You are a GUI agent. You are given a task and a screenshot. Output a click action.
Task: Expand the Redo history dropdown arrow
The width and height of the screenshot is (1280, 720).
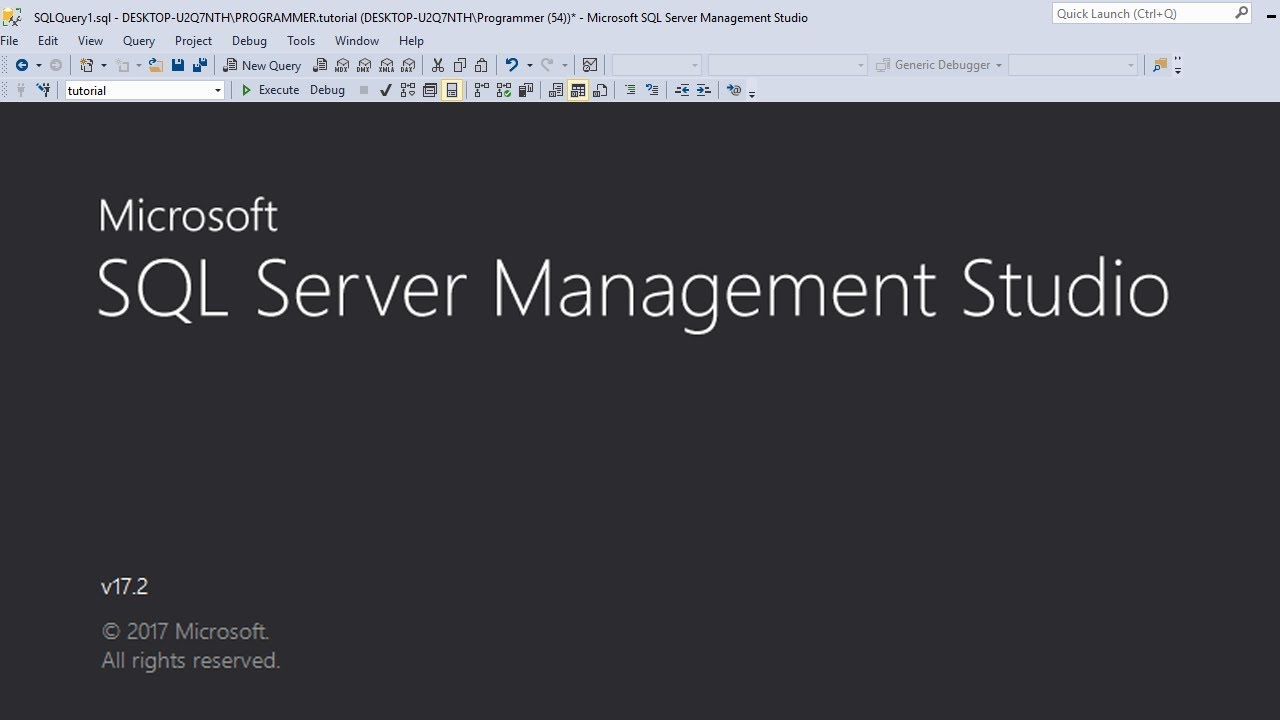coord(564,66)
